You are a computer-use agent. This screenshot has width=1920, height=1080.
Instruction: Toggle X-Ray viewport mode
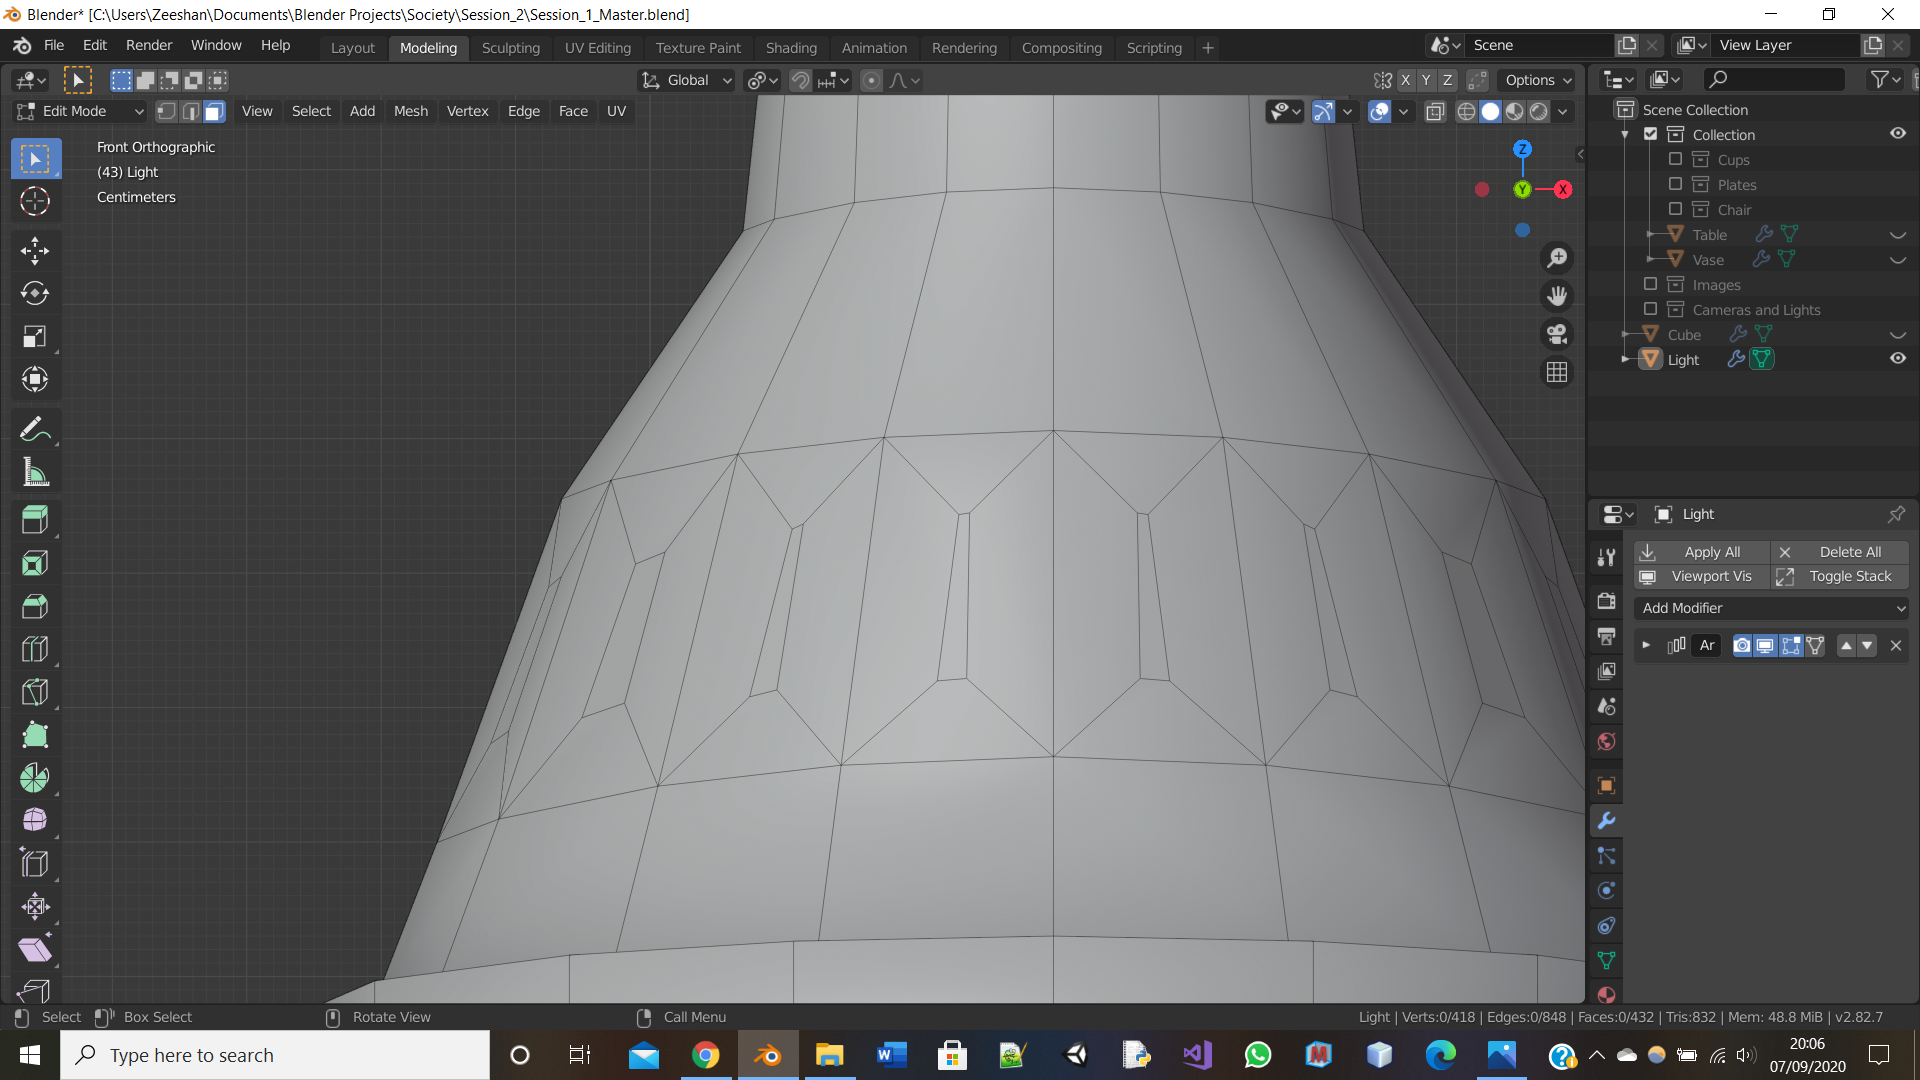1436,111
